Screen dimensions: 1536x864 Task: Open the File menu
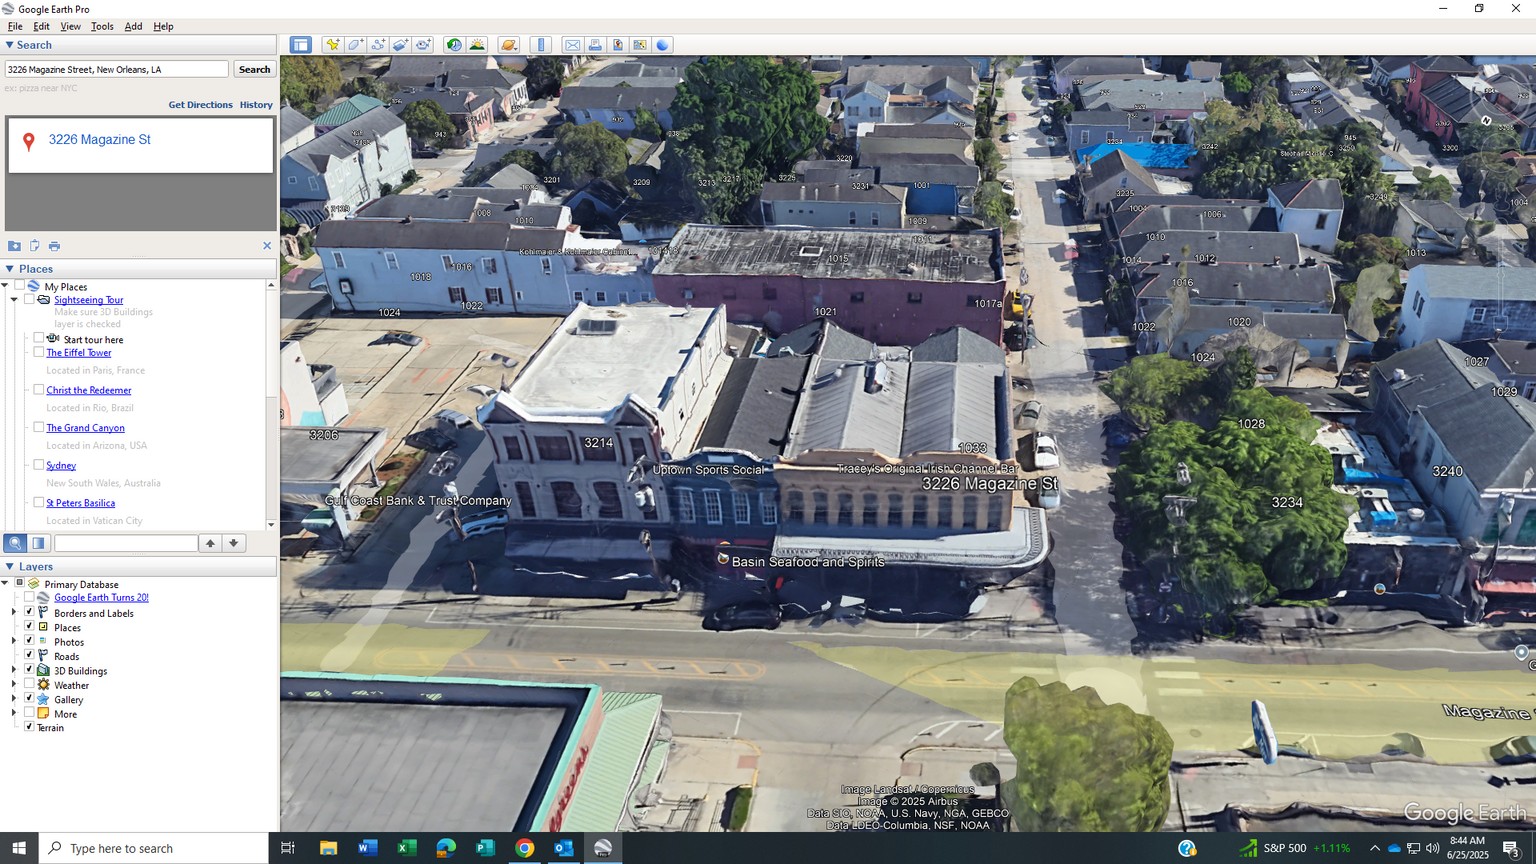[x=15, y=26]
